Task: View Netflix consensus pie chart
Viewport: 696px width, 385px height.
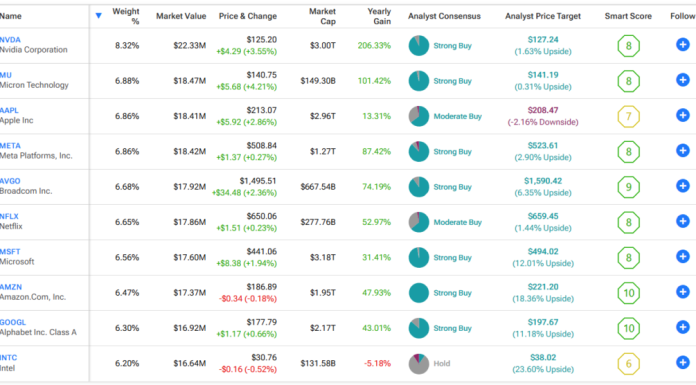Action: click(419, 222)
